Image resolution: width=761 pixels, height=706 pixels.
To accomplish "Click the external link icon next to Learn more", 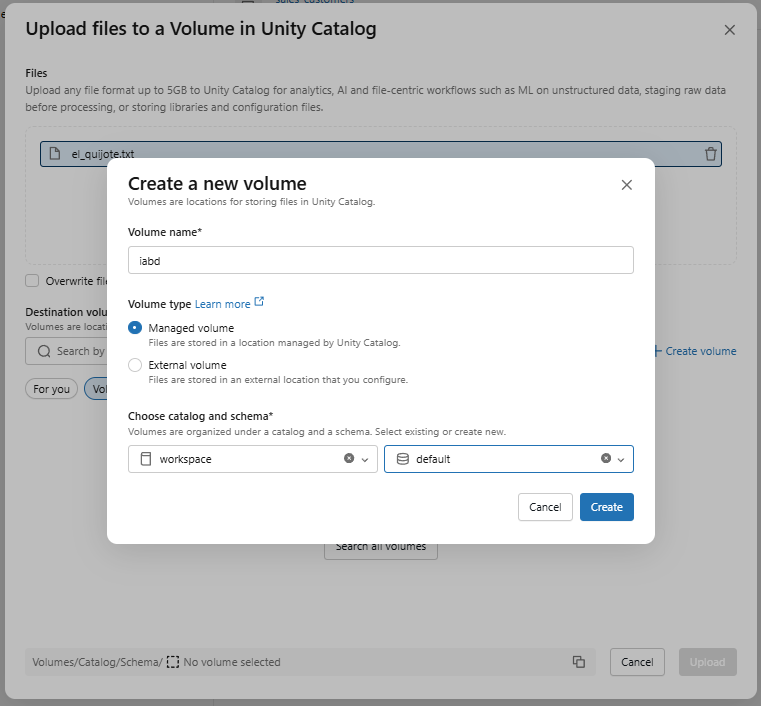I will pyautogui.click(x=259, y=302).
